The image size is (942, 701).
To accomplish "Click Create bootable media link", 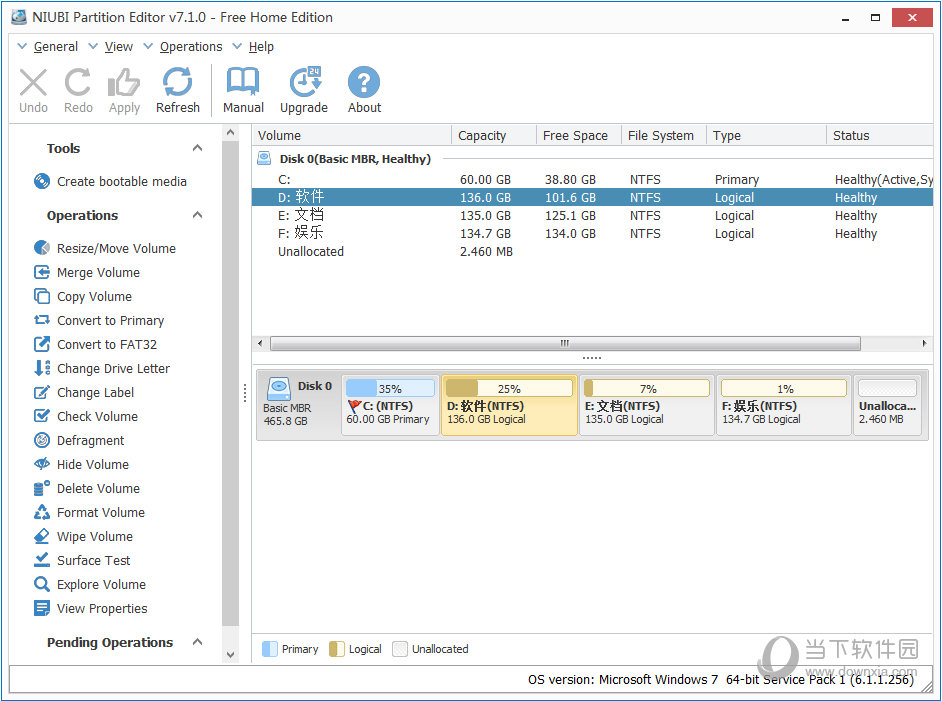I will 121,182.
